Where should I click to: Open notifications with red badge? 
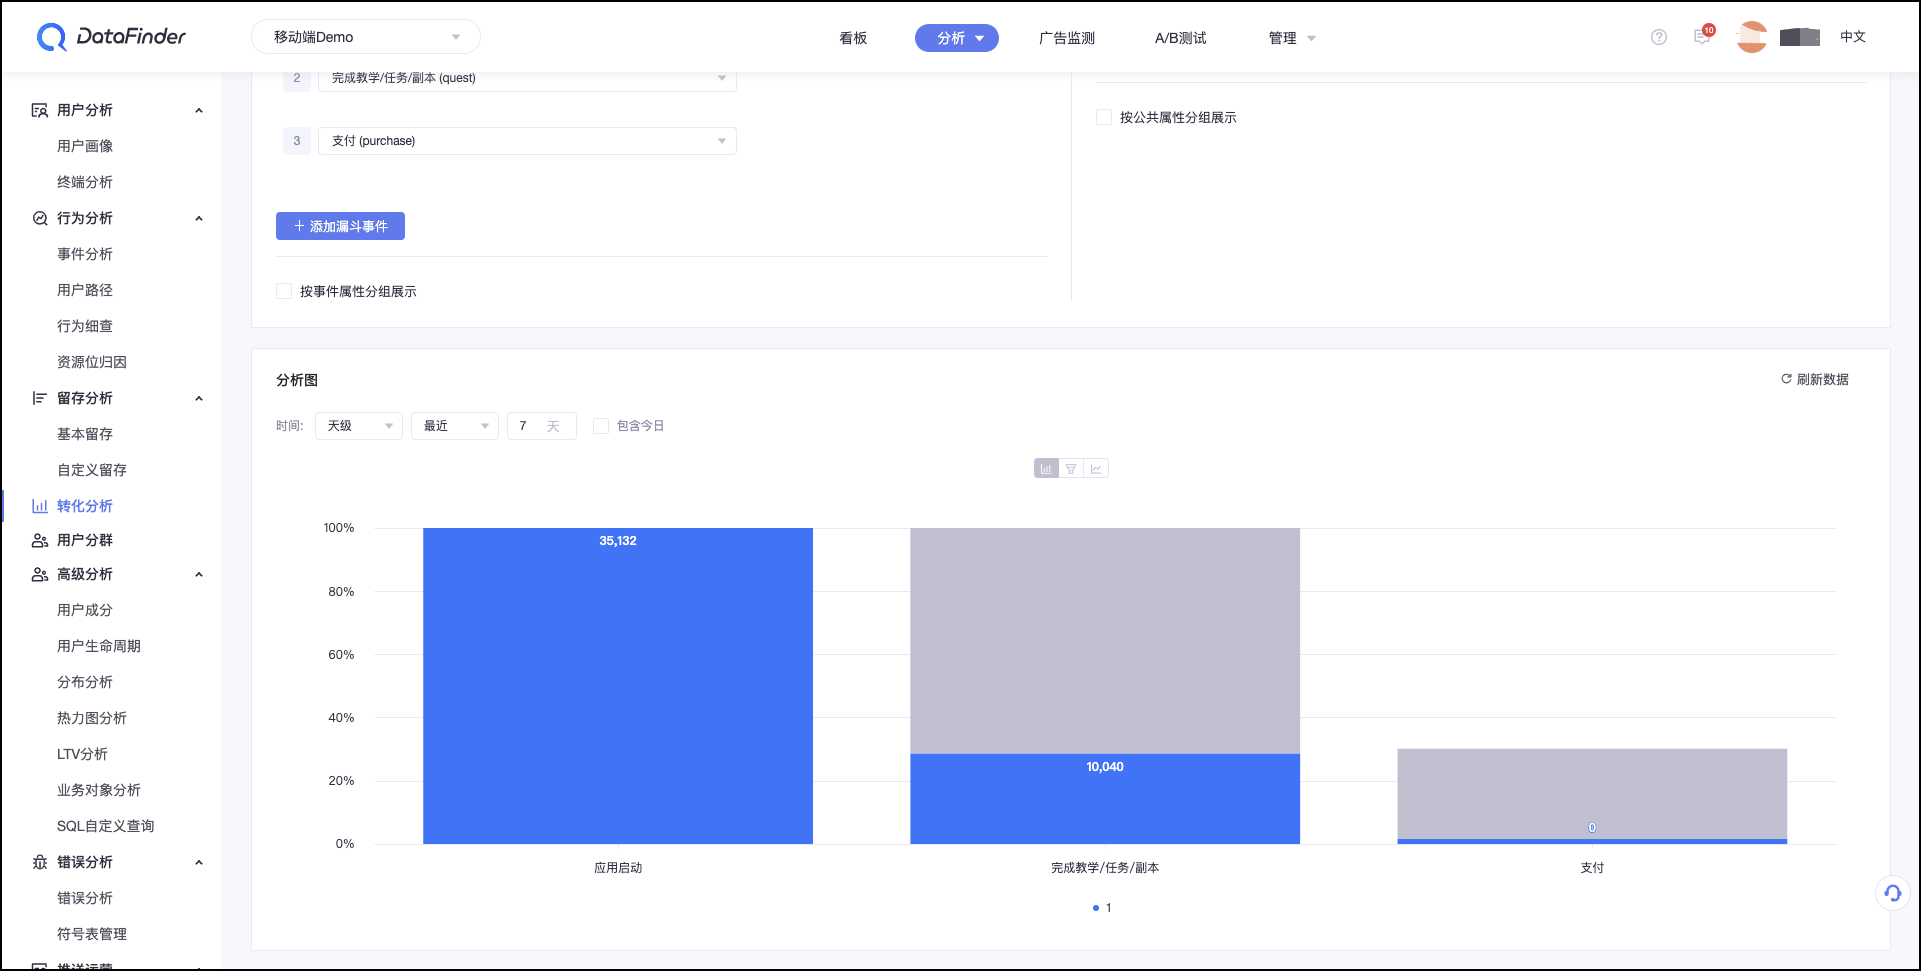point(1703,36)
